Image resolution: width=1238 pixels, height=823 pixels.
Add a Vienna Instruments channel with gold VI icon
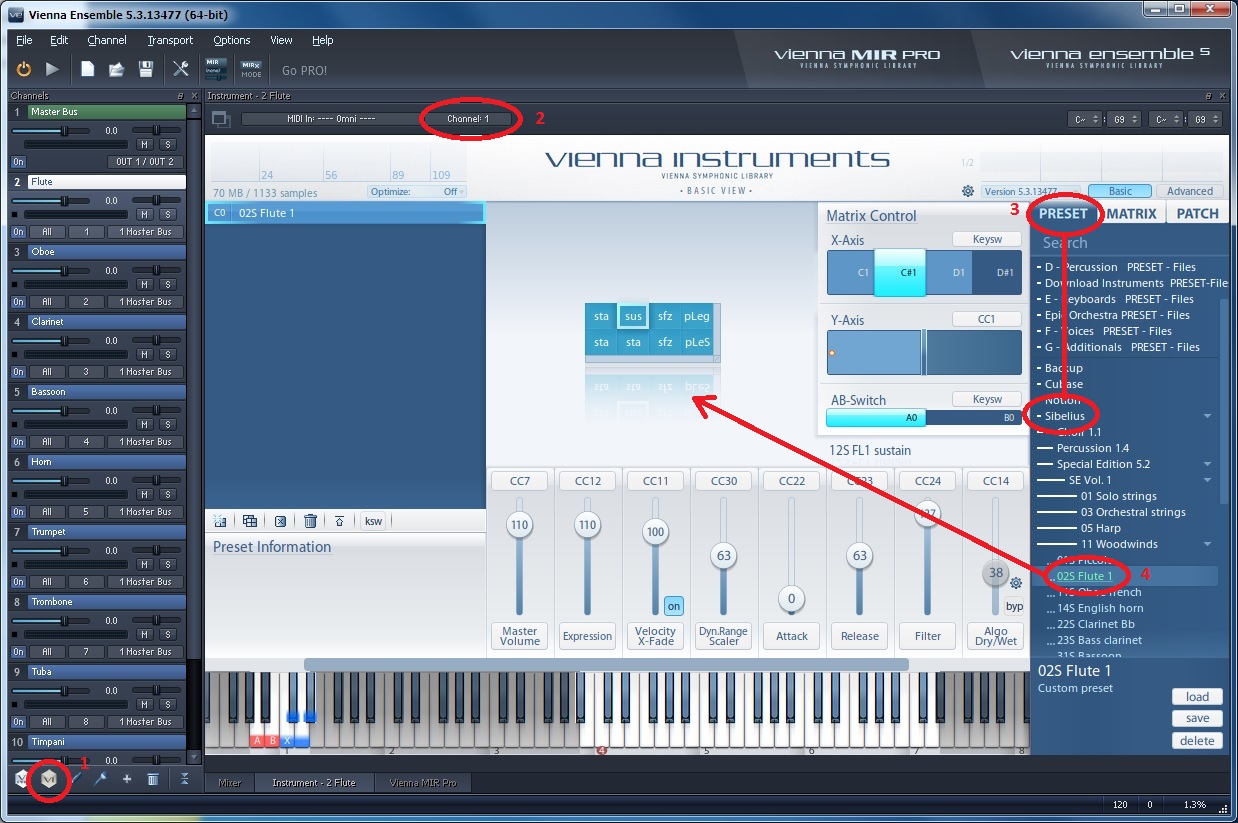49,779
